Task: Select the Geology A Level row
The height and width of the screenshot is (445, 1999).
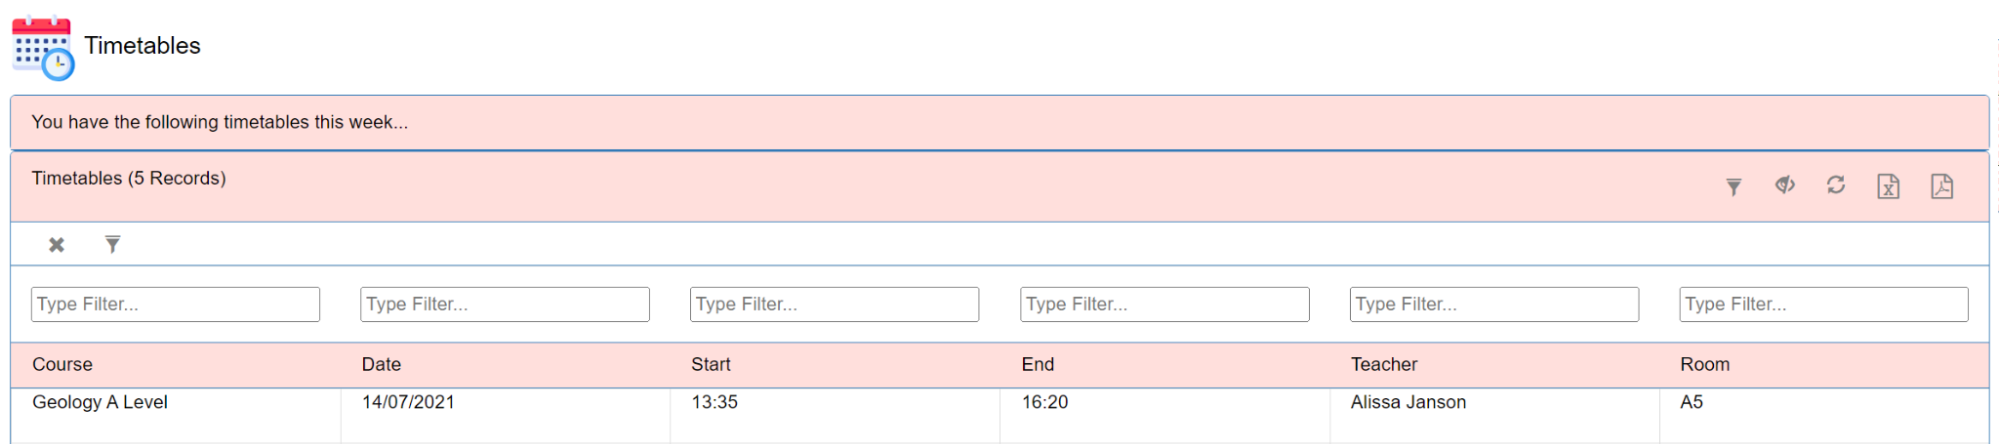Action: tap(1000, 415)
